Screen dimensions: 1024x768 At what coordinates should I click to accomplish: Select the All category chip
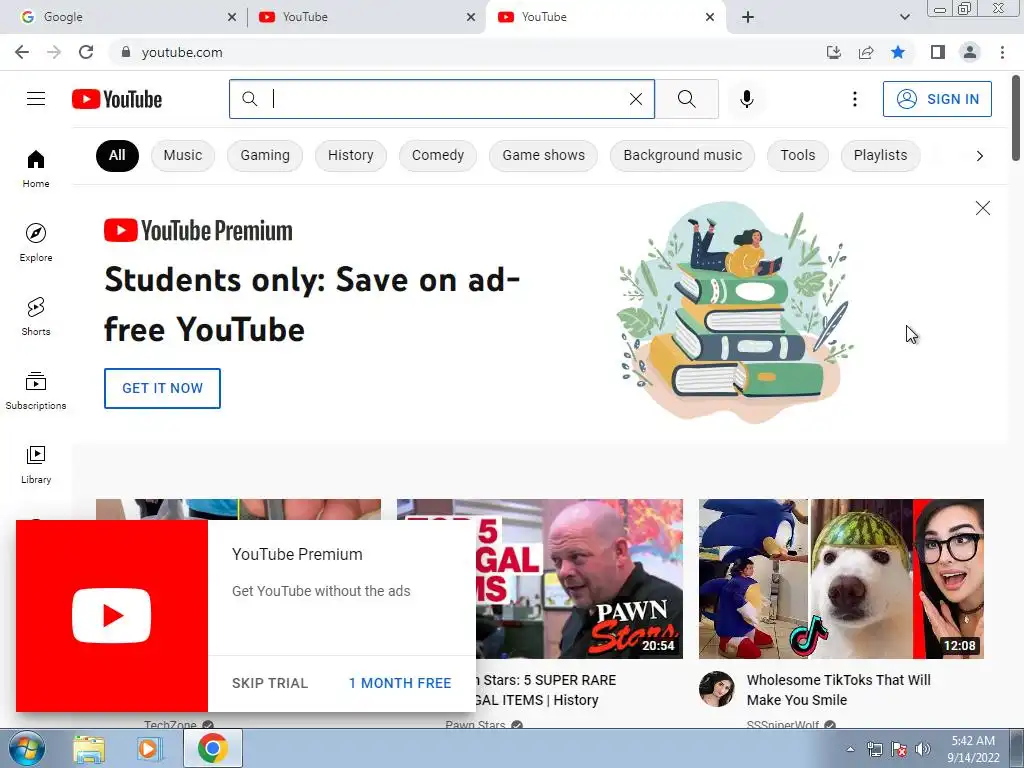pos(117,155)
